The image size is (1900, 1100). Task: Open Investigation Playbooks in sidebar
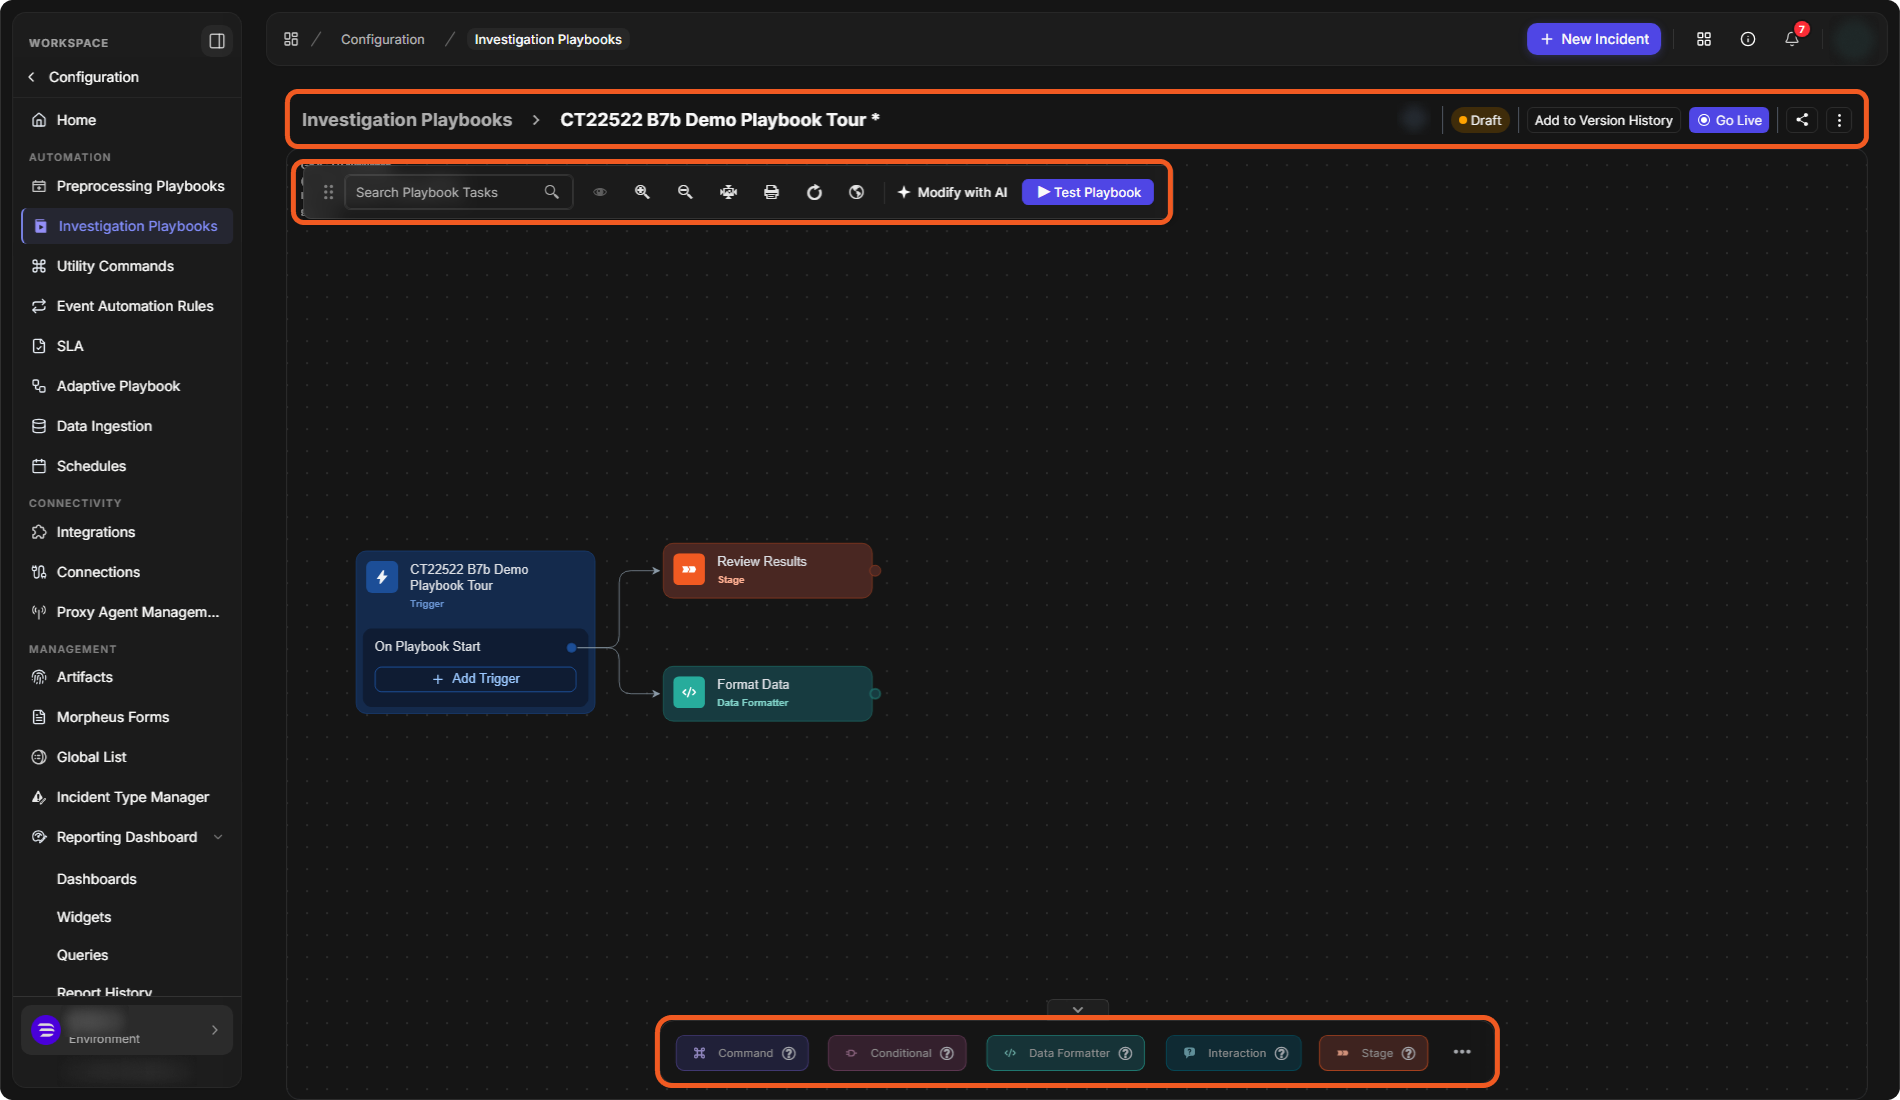[x=127, y=226]
